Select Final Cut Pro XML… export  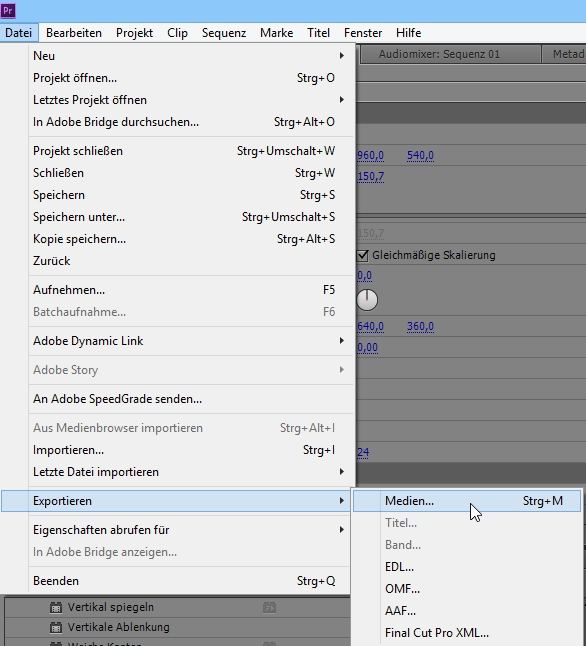click(x=467, y=633)
